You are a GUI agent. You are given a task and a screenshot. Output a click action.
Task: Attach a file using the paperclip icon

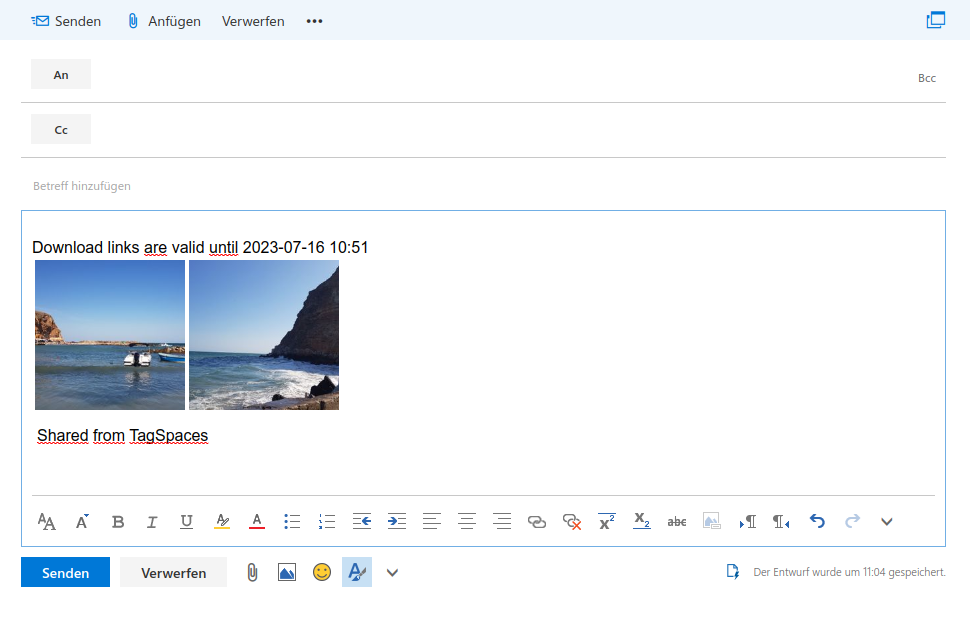pyautogui.click(x=251, y=572)
